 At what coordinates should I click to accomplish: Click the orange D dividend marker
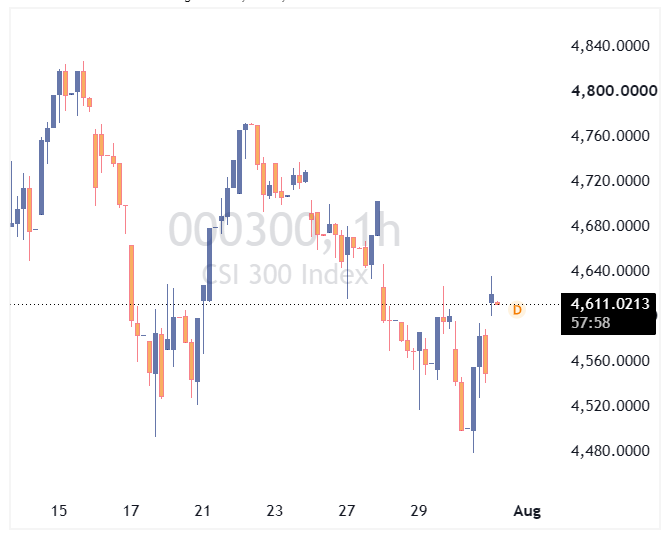(x=517, y=309)
